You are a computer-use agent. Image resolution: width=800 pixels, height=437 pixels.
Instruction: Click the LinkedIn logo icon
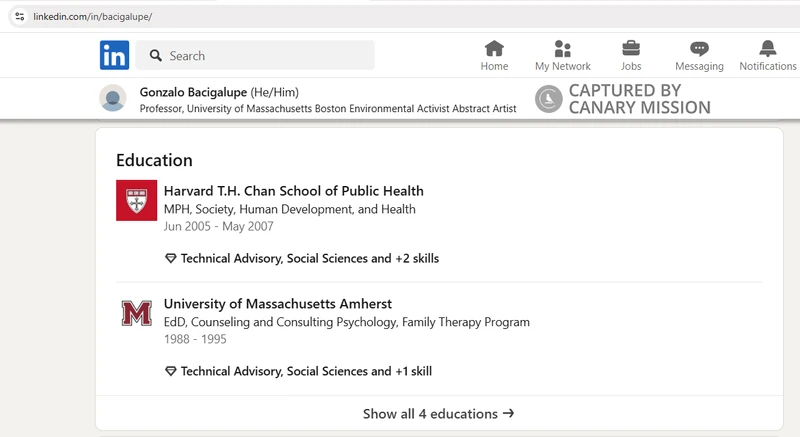114,55
